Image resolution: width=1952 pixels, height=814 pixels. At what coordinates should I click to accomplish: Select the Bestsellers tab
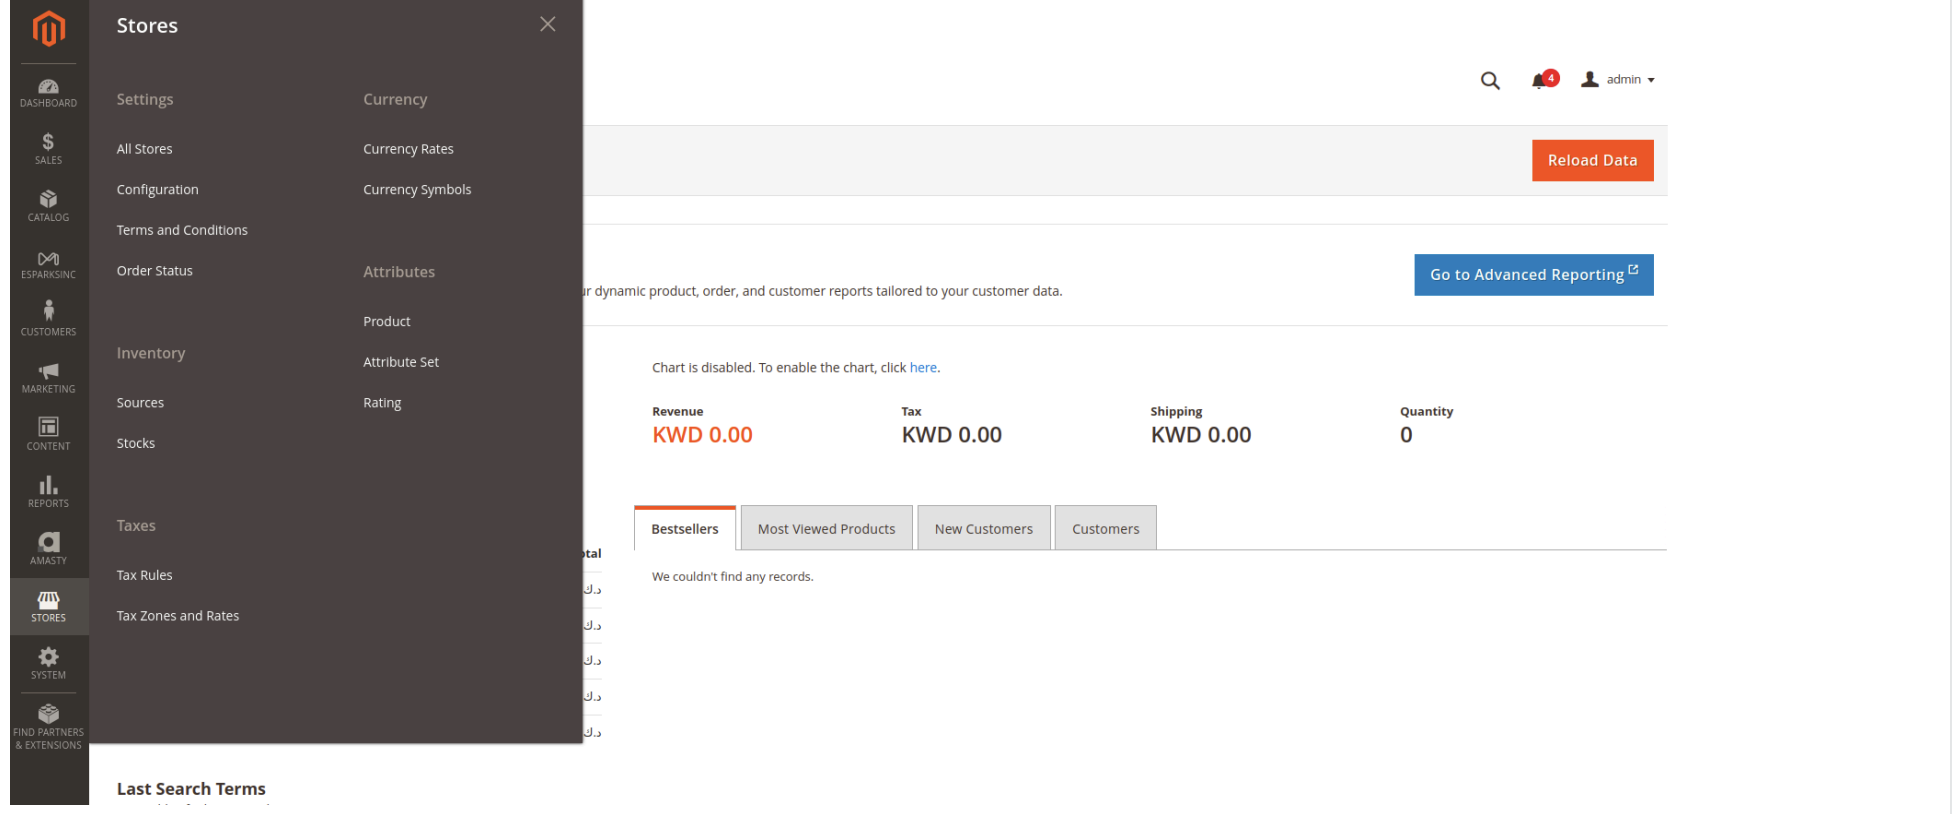point(685,529)
